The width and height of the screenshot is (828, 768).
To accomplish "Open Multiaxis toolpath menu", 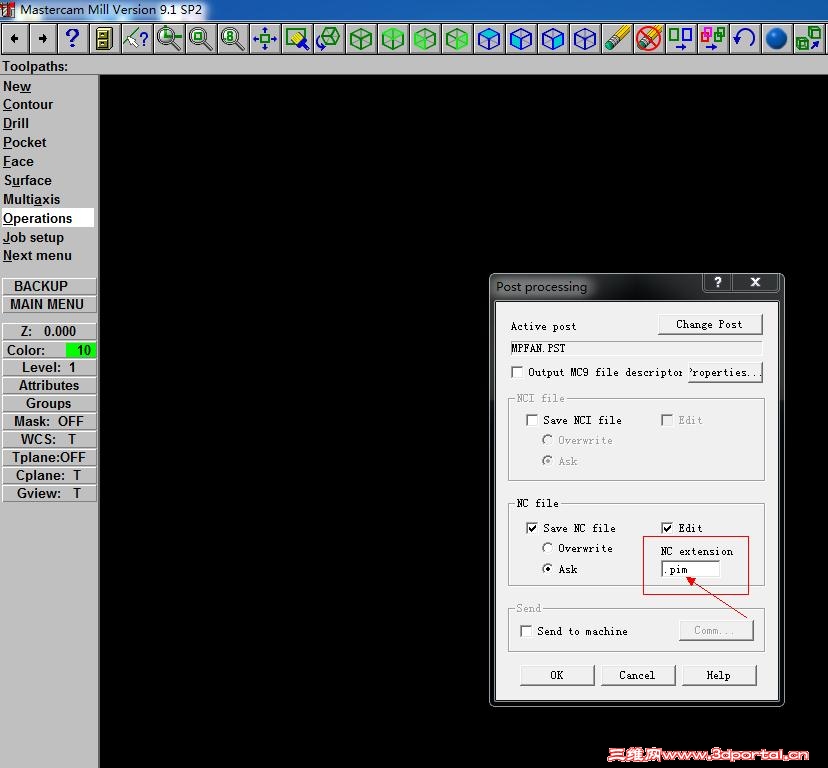I will point(31,200).
